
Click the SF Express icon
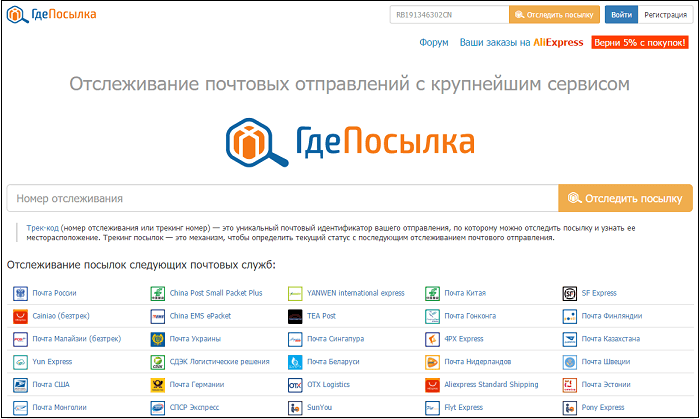tap(570, 293)
